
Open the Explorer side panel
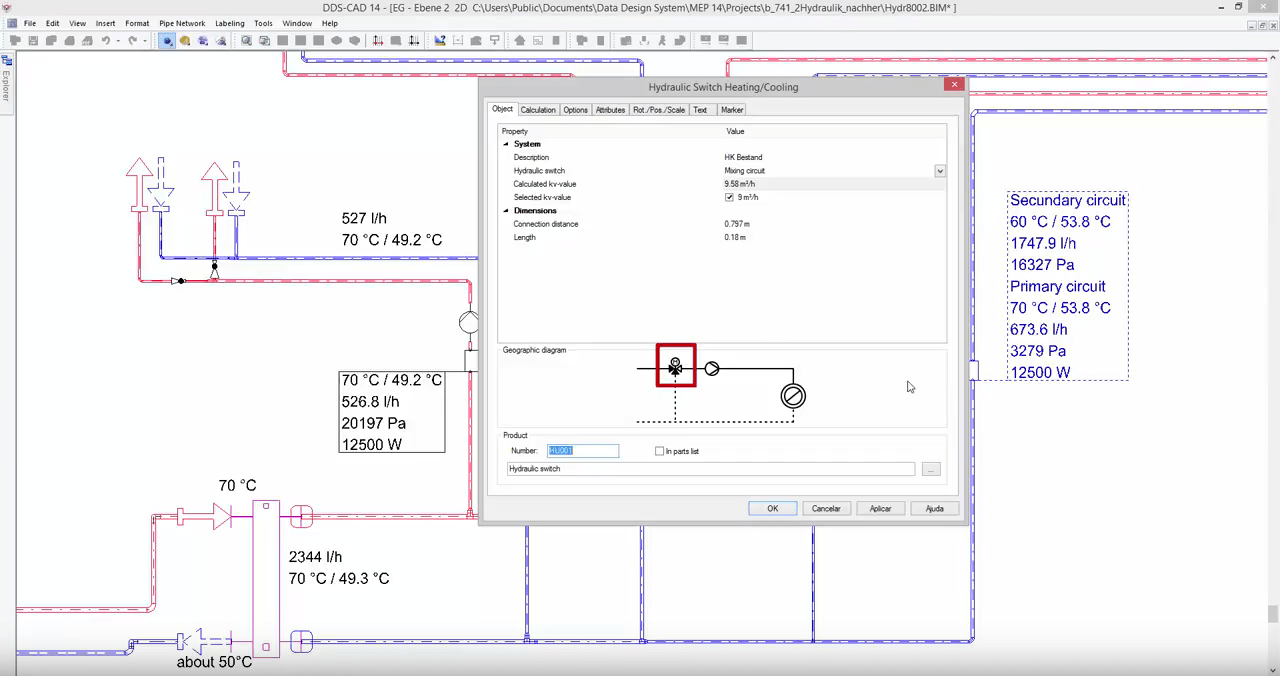point(6,85)
